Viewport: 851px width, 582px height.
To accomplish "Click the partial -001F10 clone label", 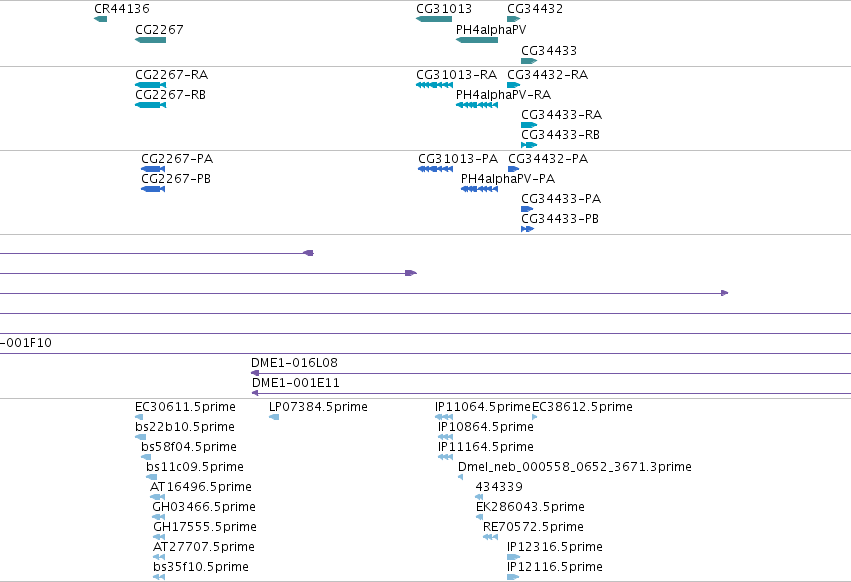I will point(26,343).
